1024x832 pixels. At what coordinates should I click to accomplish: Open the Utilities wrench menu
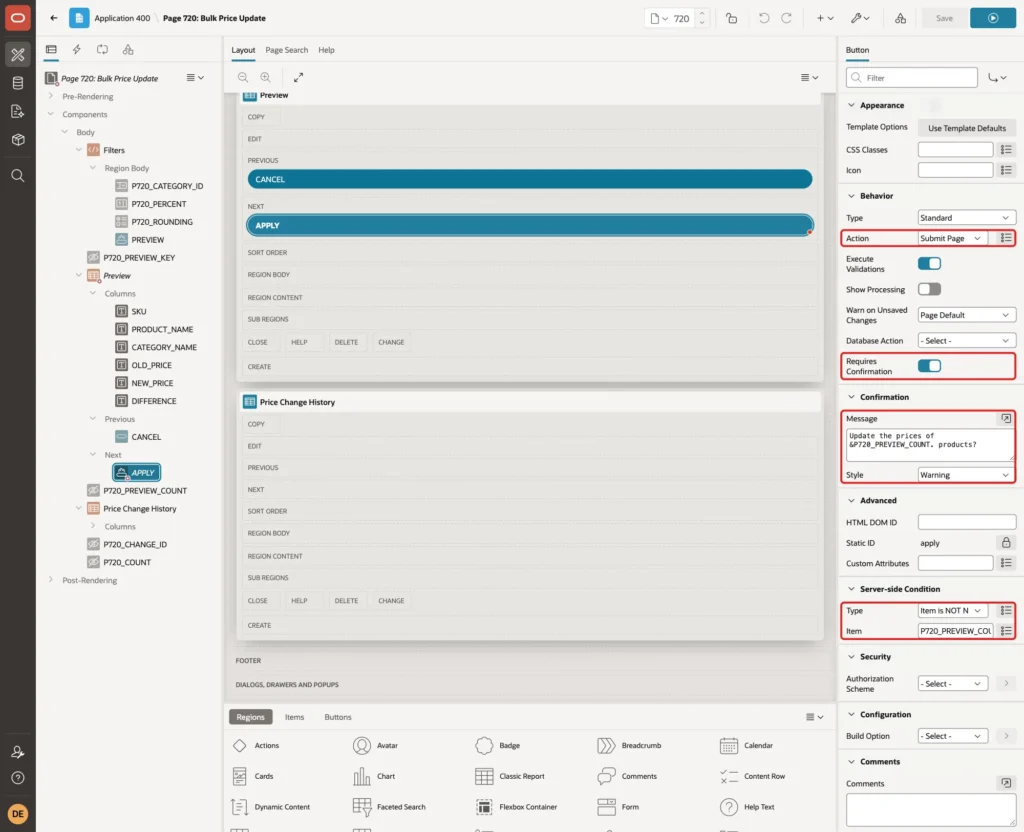point(860,18)
